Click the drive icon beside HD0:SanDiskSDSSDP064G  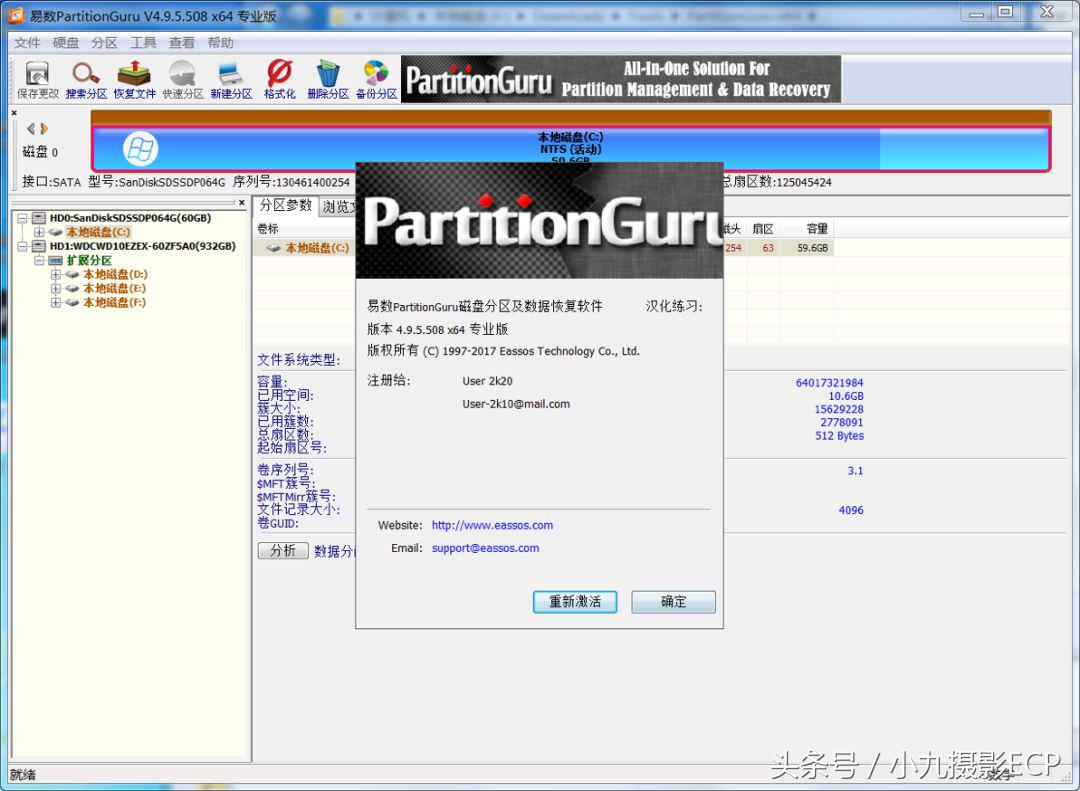(39, 218)
